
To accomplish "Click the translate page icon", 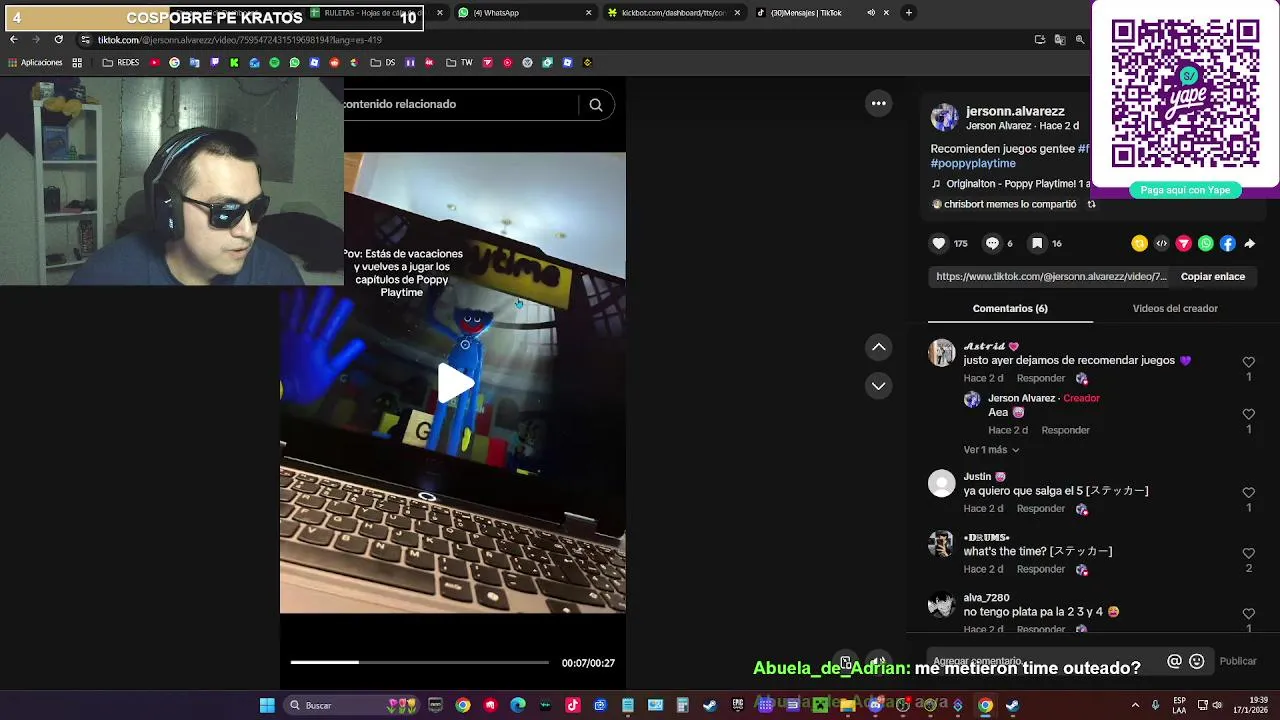I will pyautogui.click(x=1060, y=40).
